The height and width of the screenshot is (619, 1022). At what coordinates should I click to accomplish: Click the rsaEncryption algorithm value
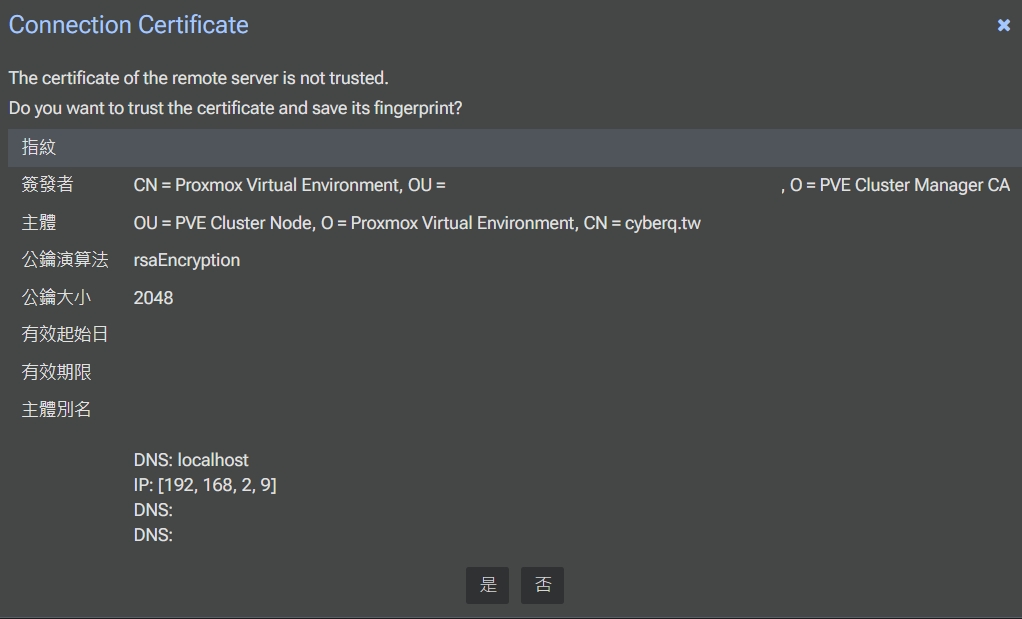pyautogui.click(x=187, y=260)
